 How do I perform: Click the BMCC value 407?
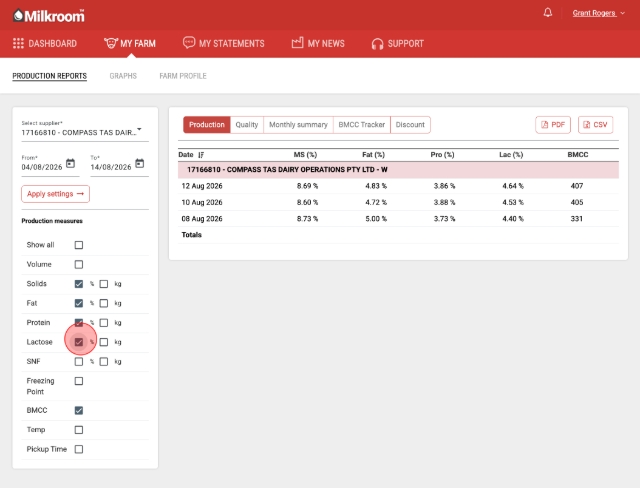coord(577,186)
